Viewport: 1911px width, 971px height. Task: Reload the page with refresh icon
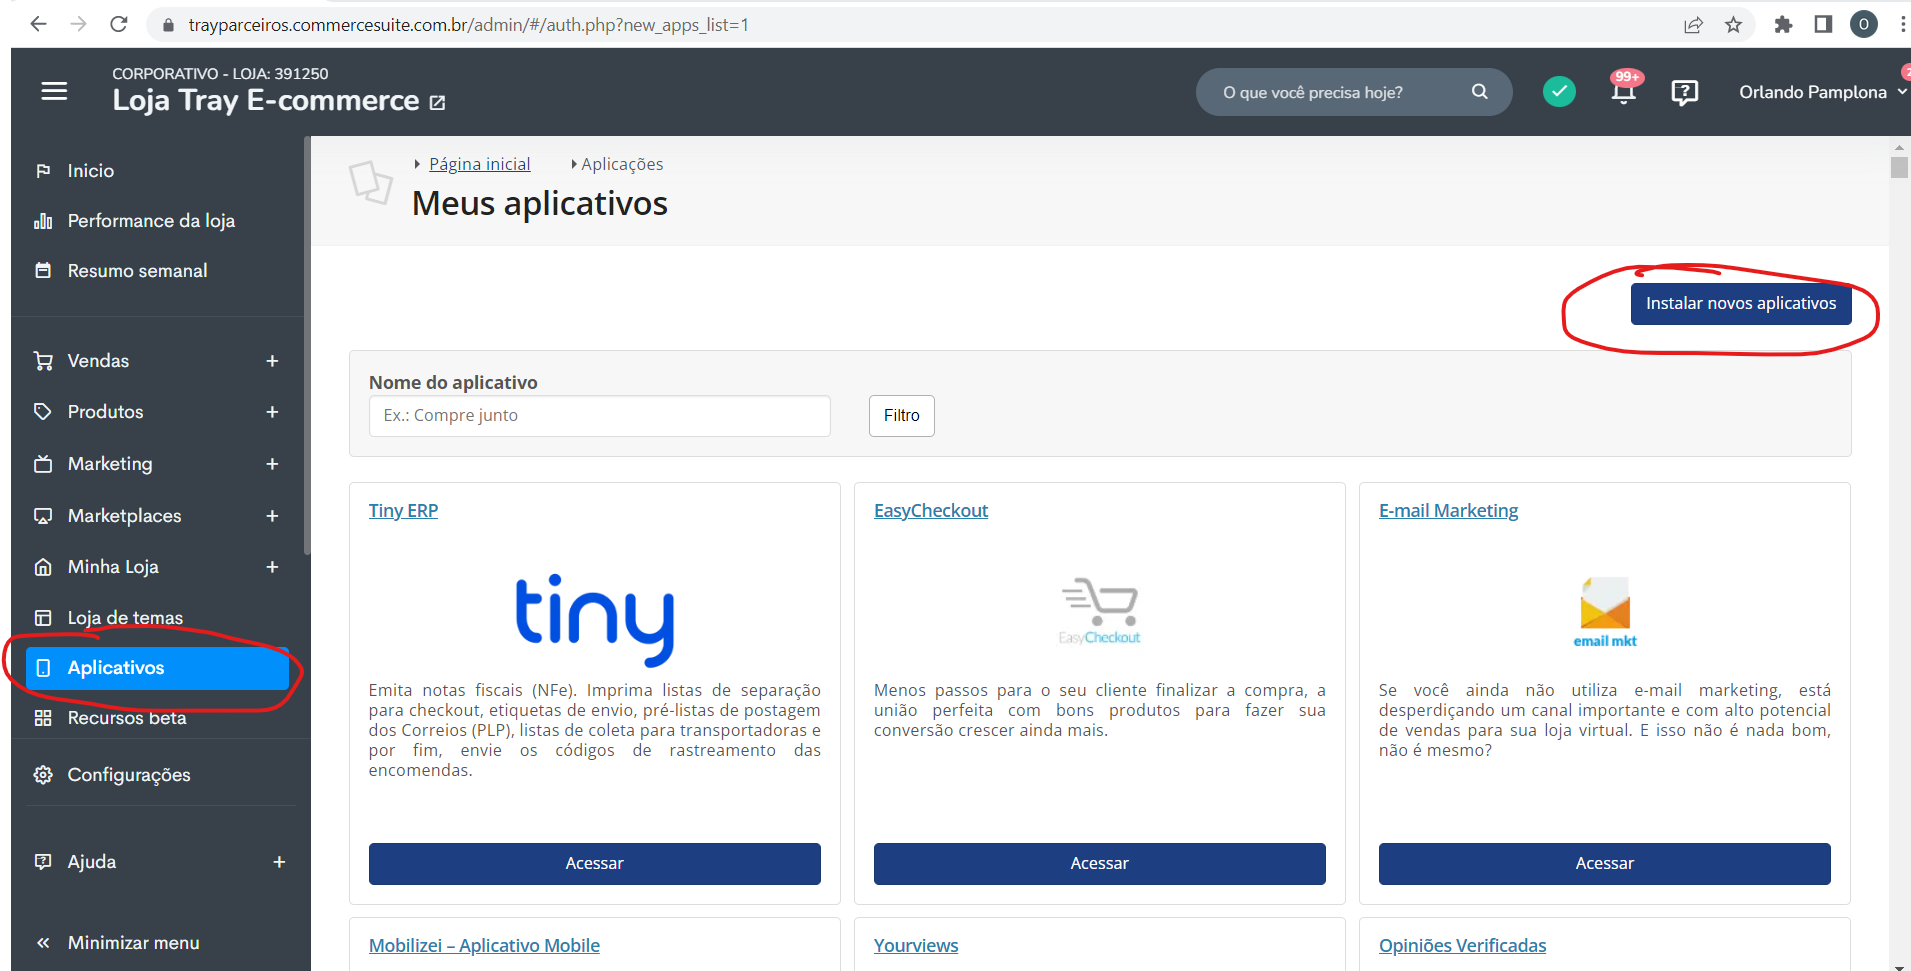(x=118, y=24)
